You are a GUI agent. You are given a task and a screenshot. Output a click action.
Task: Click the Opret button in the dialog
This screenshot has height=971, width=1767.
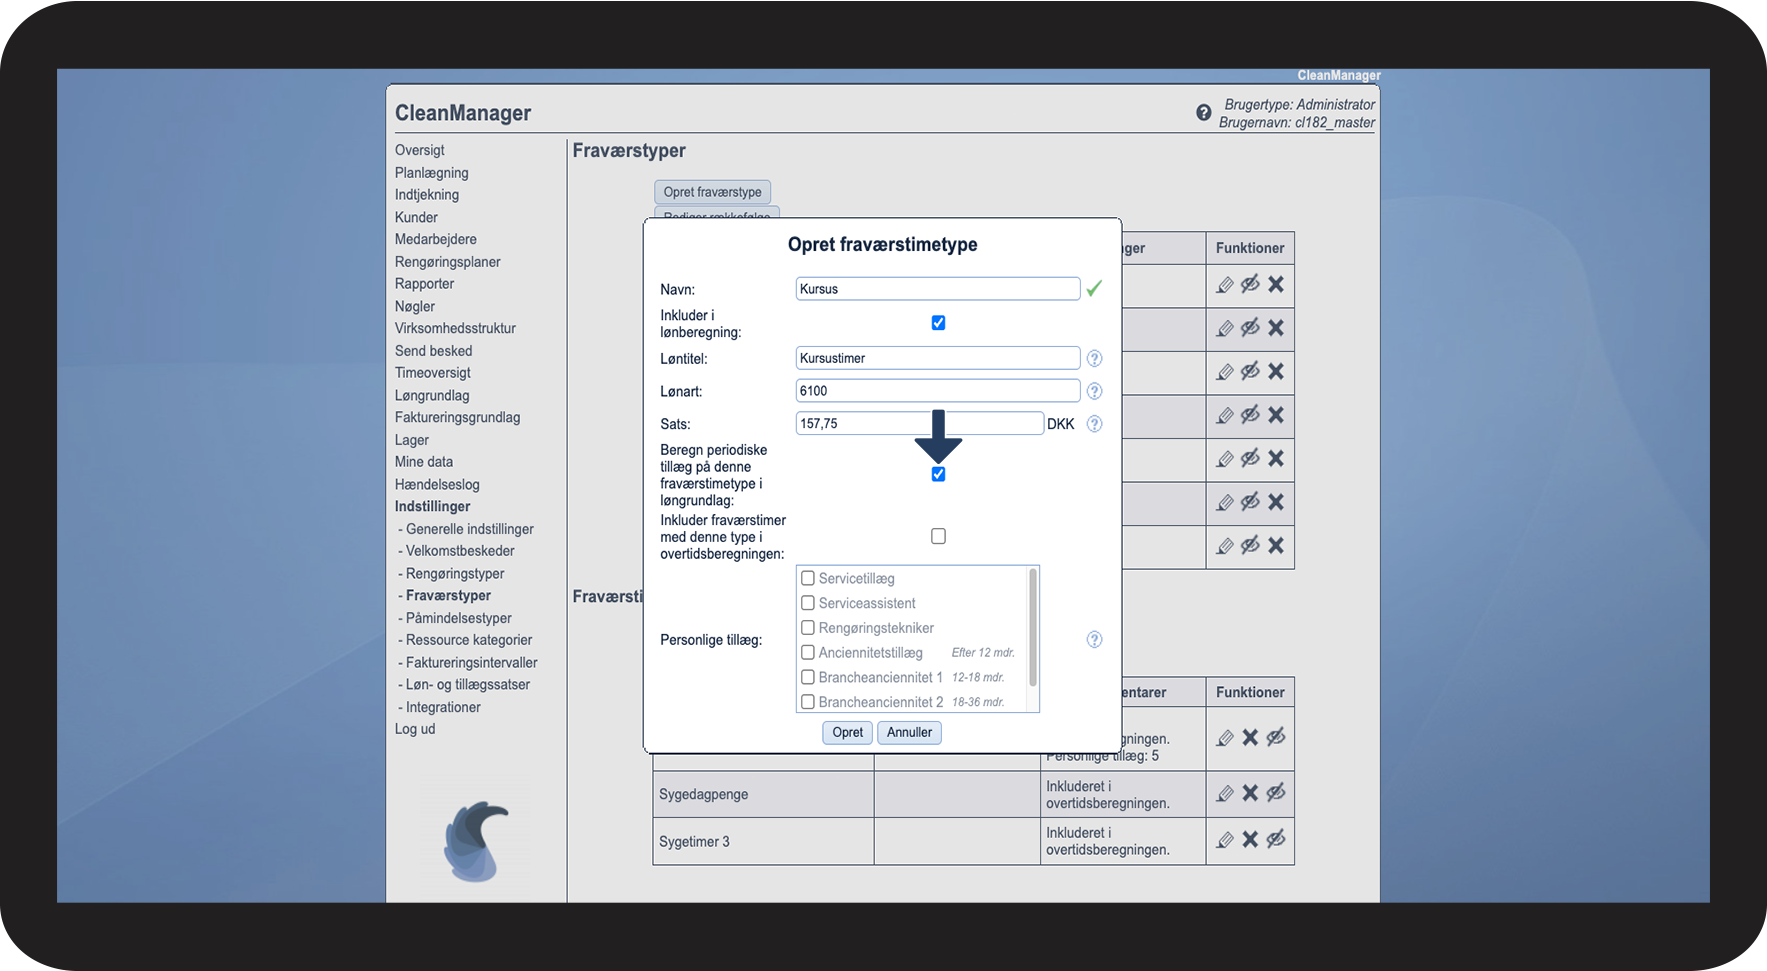[x=847, y=732]
